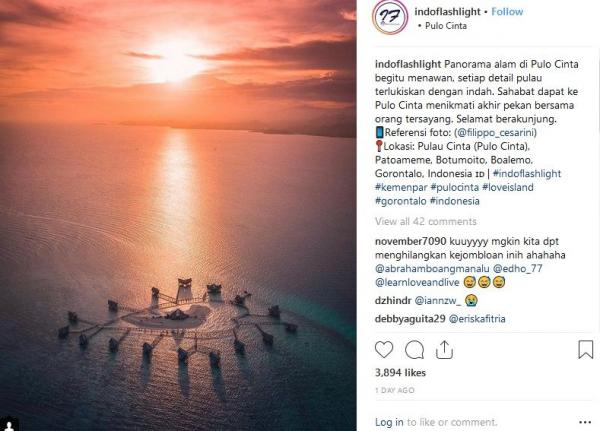Save the post with the bookmark icon
The height and width of the screenshot is (431, 600).
[x=585, y=349]
